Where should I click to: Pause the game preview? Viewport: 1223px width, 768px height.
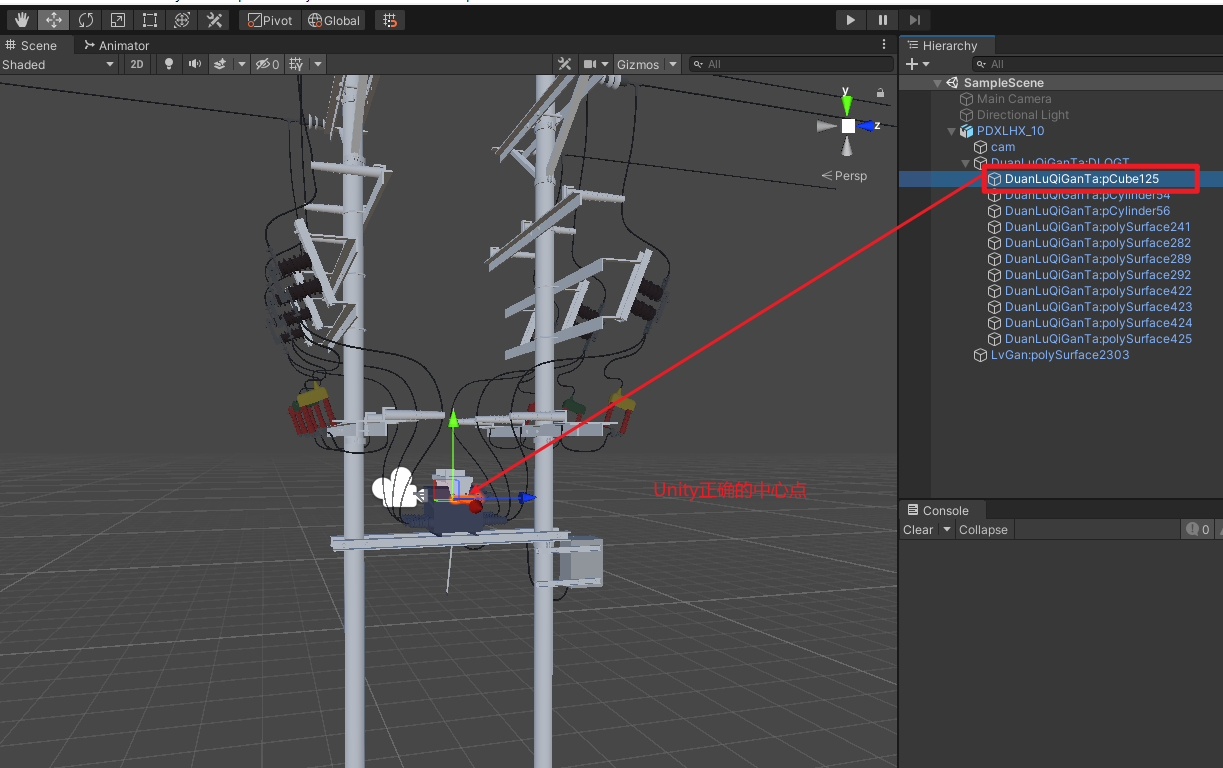coord(882,20)
